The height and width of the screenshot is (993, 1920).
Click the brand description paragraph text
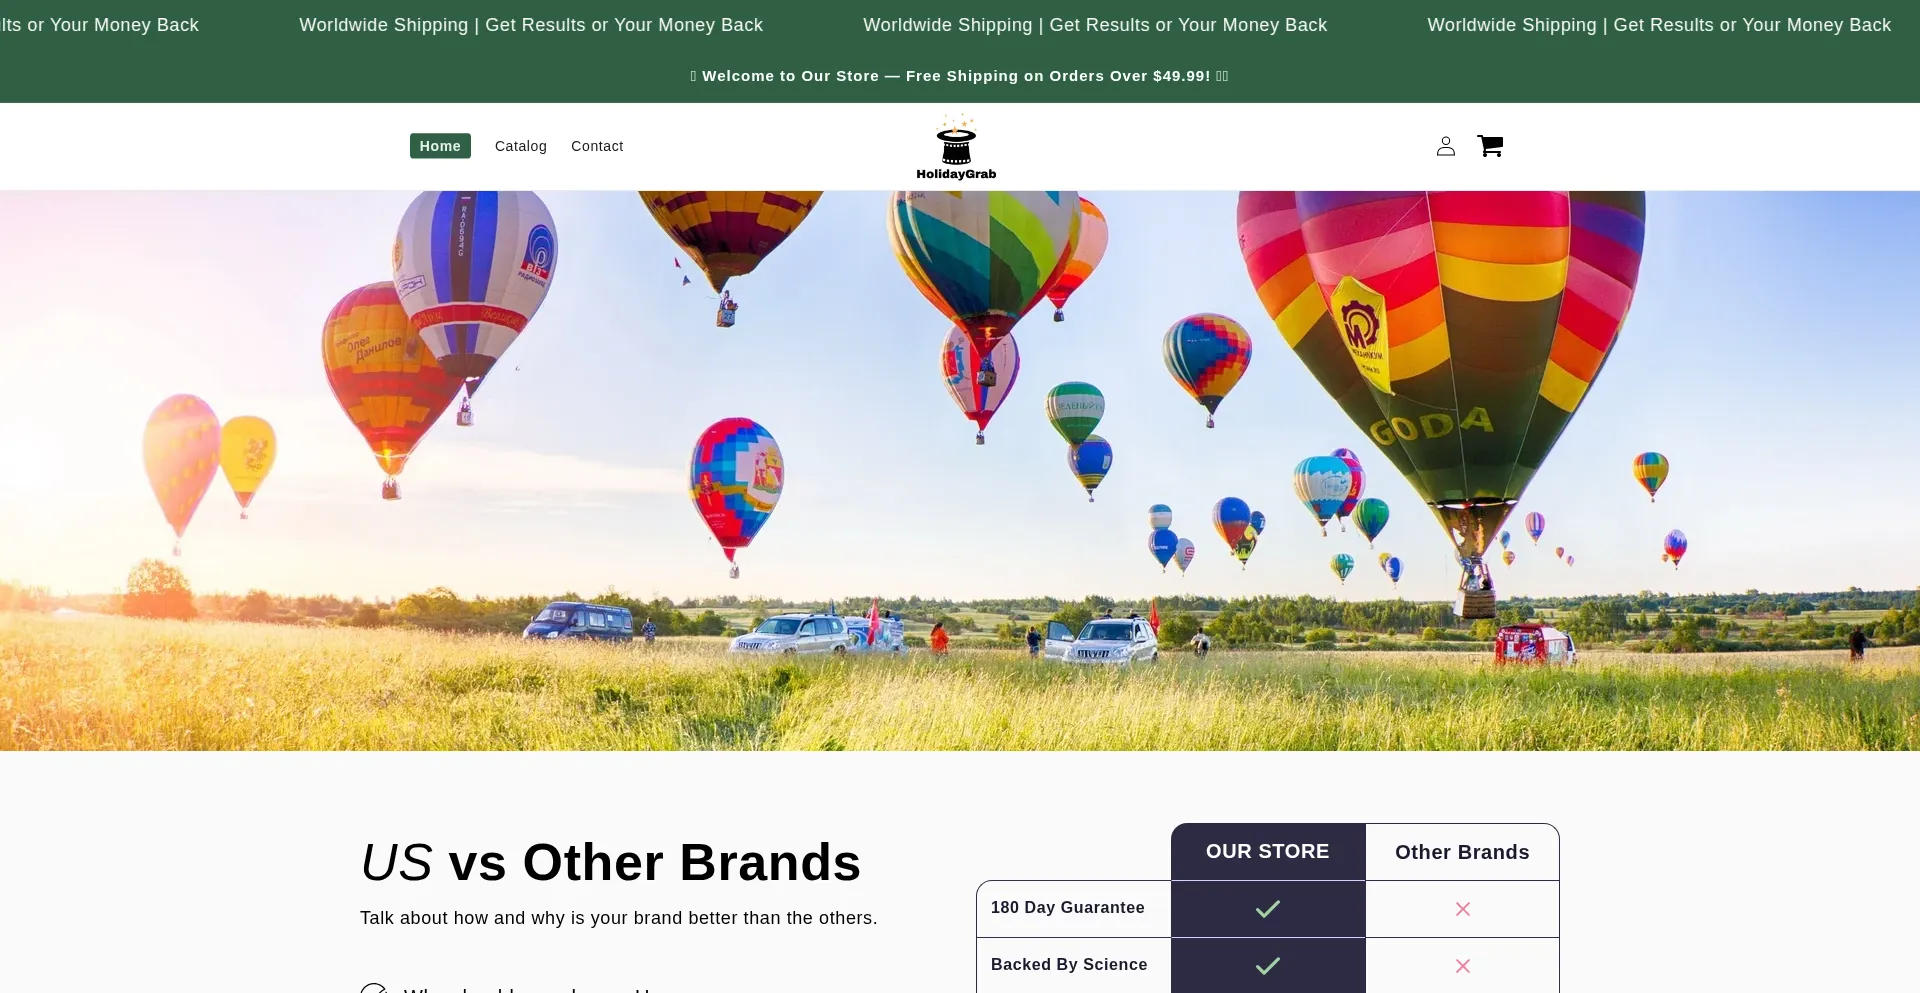(x=619, y=918)
